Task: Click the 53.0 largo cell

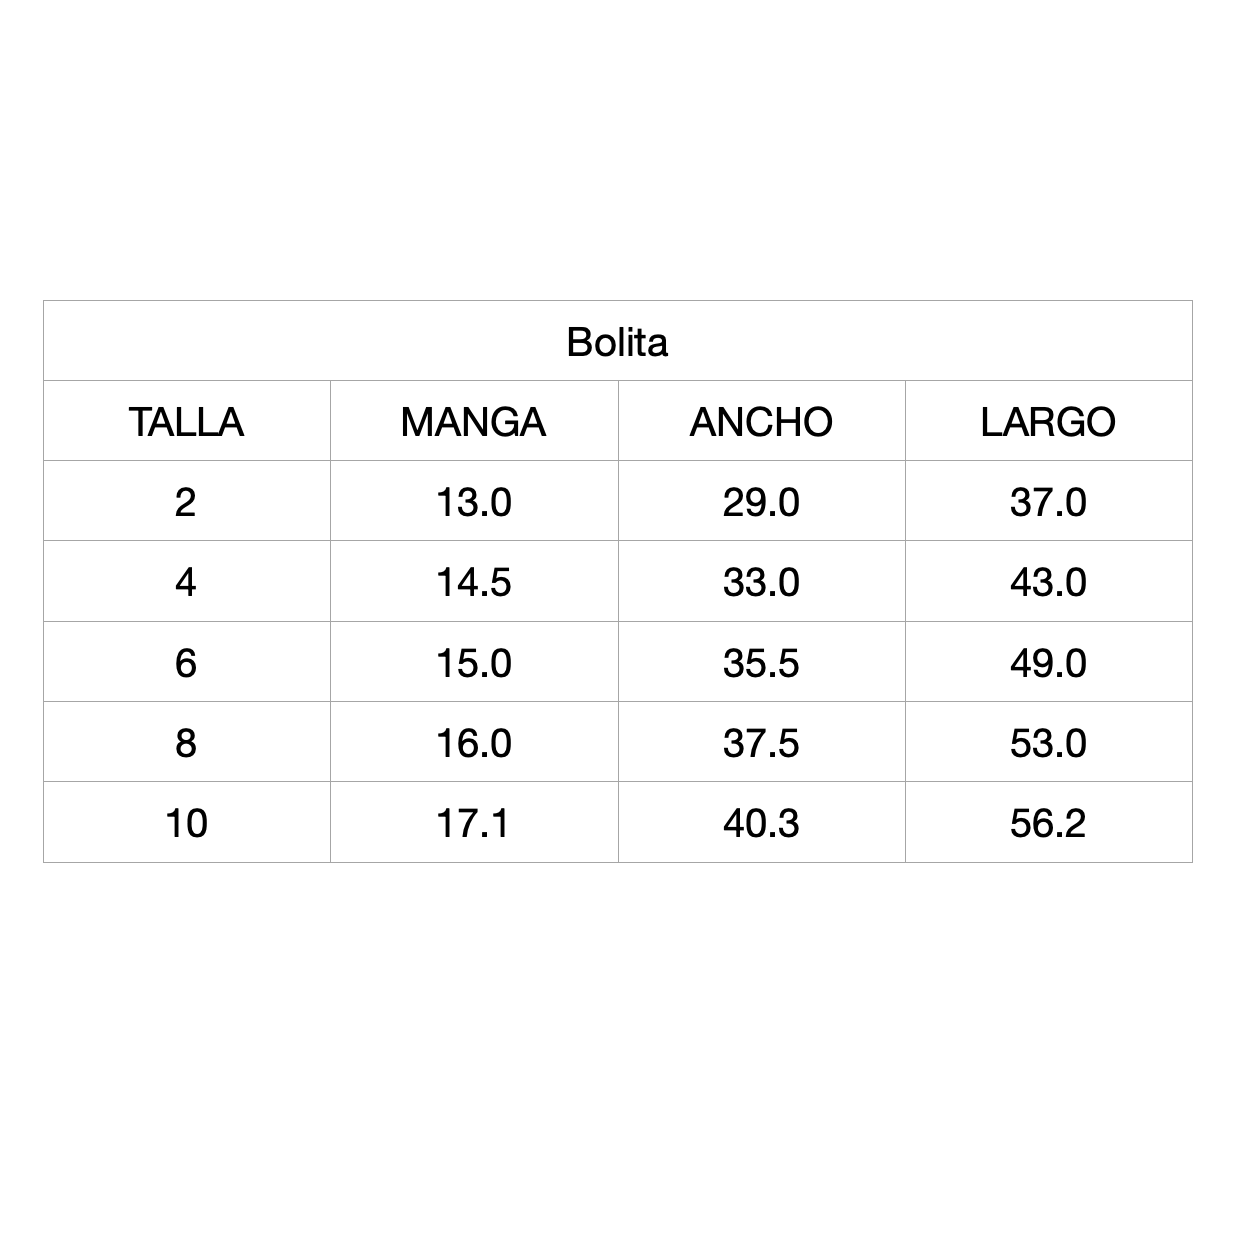Action: [x=1048, y=743]
